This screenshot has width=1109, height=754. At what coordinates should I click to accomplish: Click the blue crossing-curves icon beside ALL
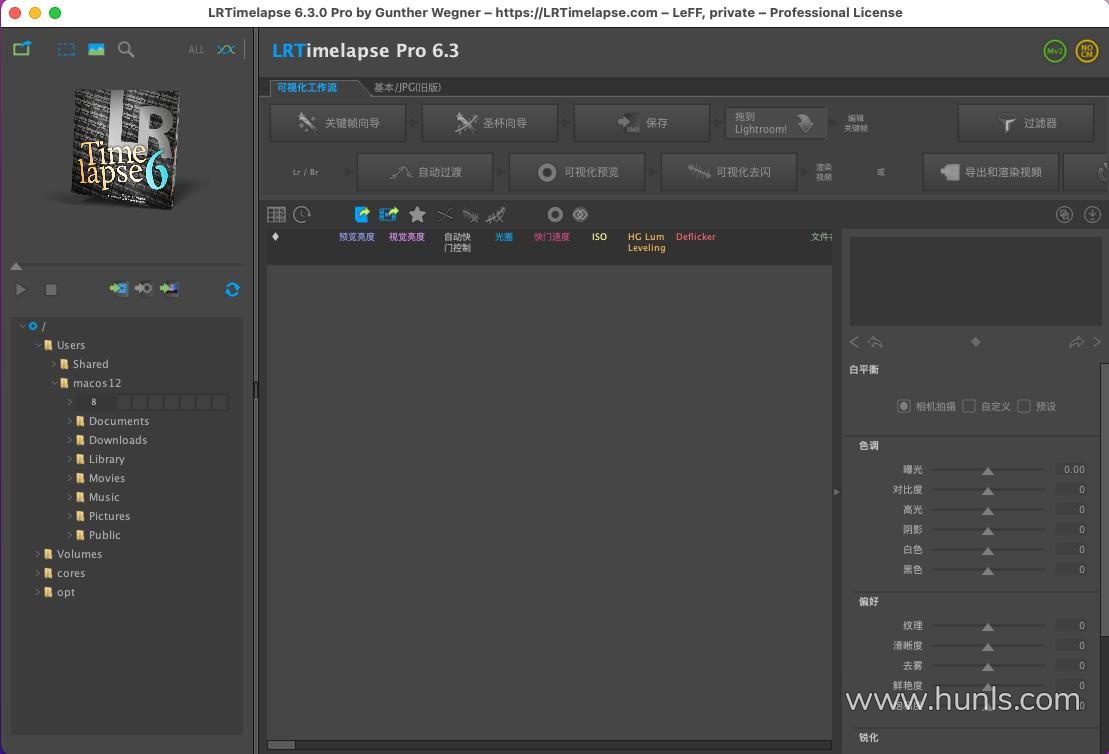pyautogui.click(x=226, y=49)
